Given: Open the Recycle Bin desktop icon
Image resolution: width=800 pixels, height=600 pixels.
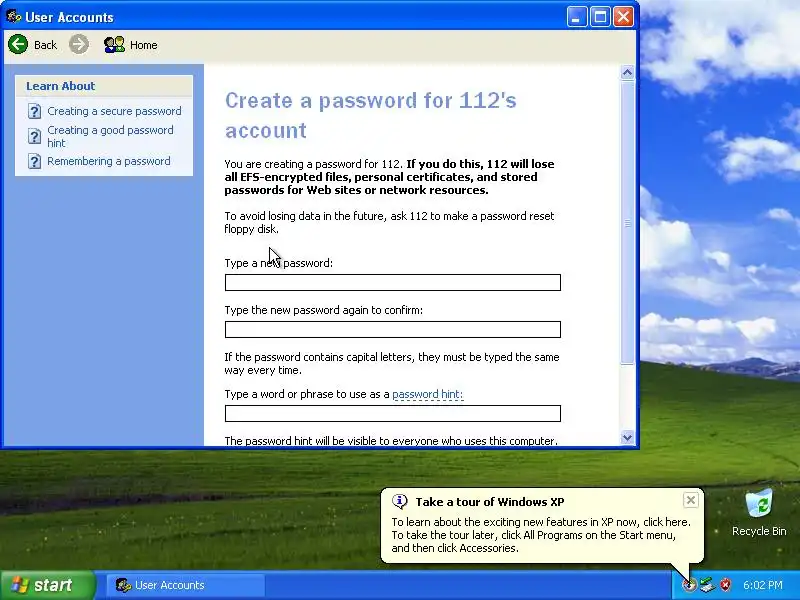Looking at the screenshot, I should [x=759, y=513].
